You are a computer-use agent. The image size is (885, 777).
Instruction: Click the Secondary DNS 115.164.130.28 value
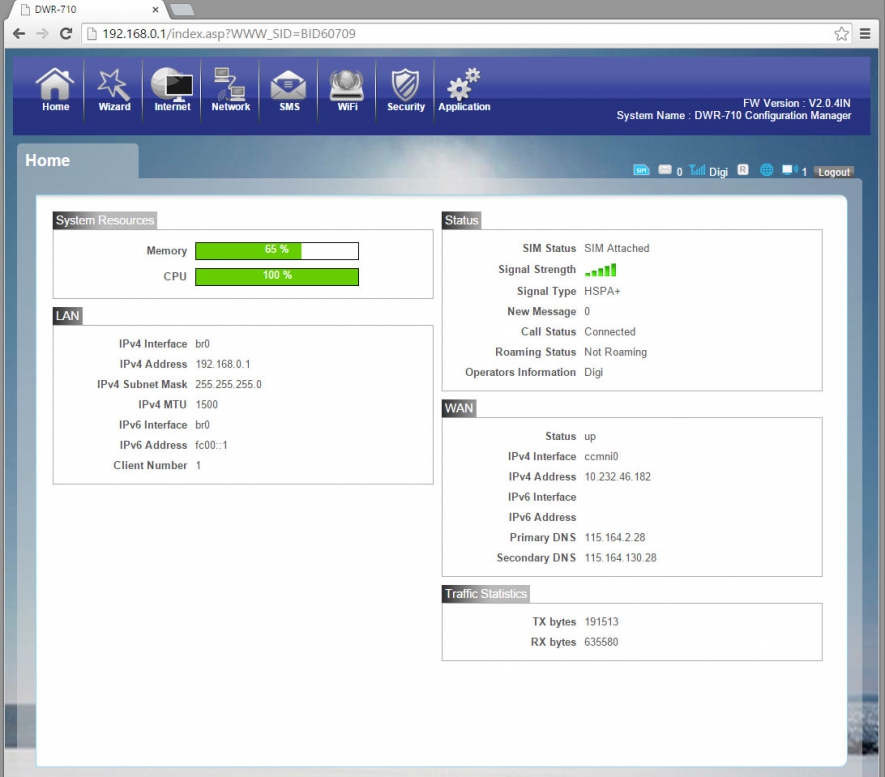(620, 558)
